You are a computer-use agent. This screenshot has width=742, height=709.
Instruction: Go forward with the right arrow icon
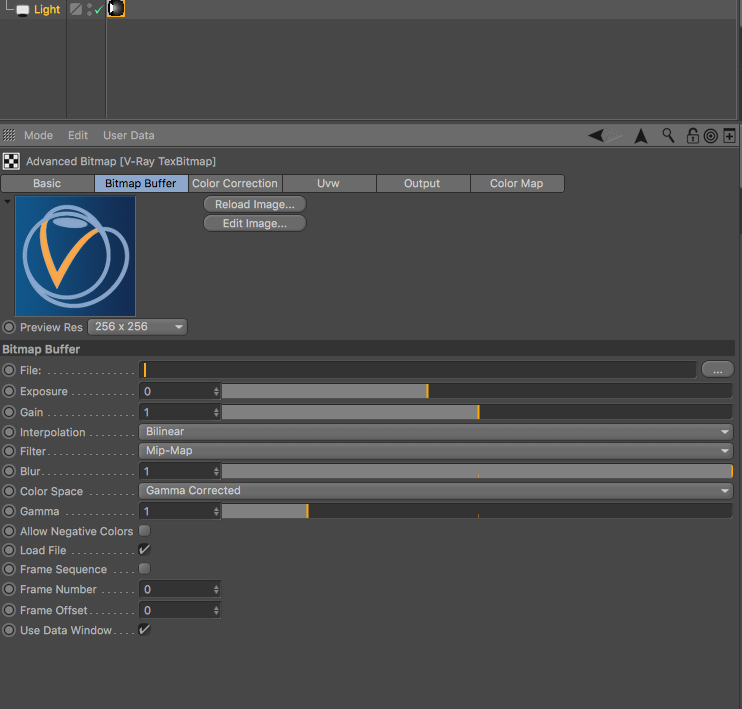615,135
